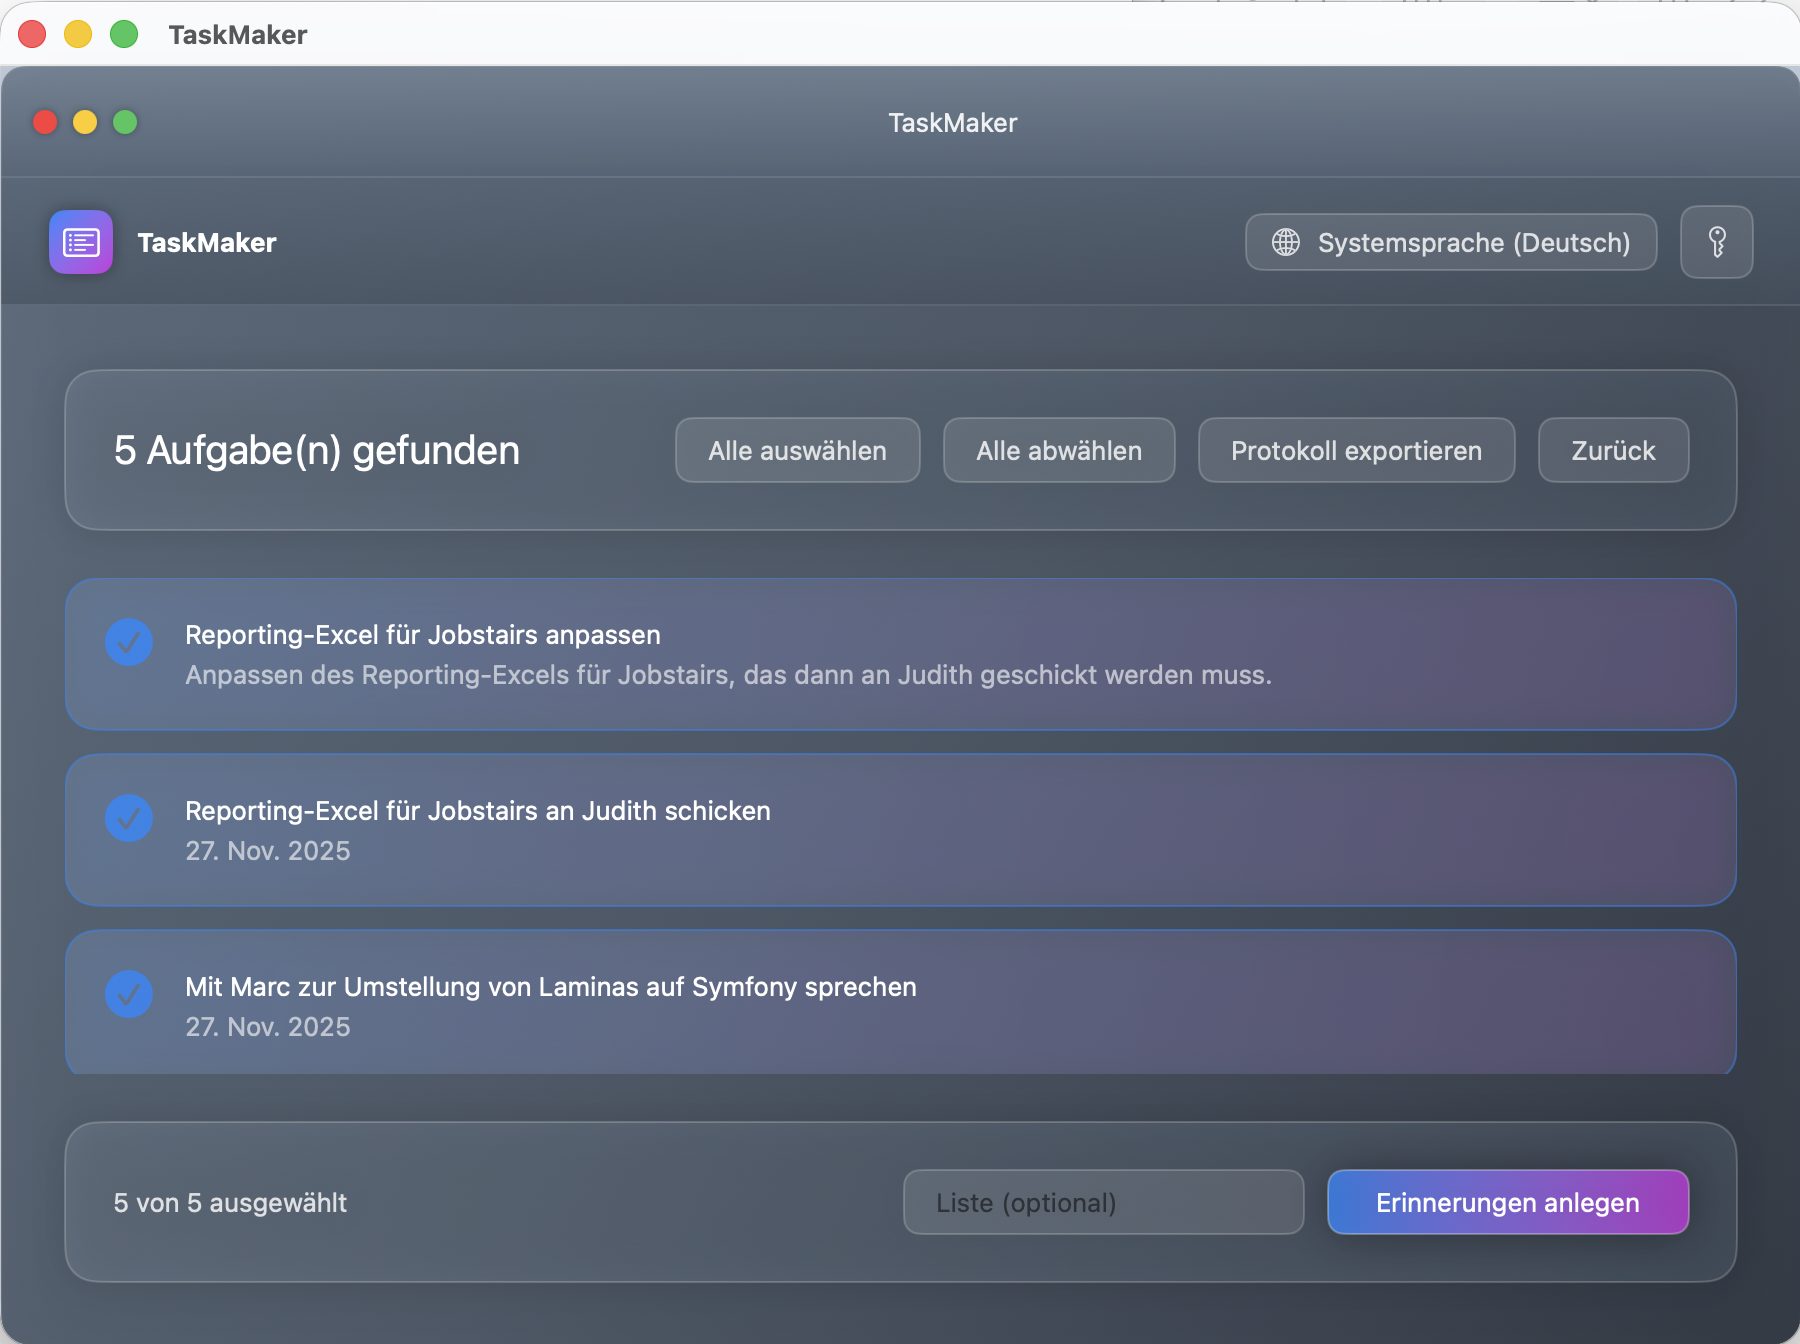
Task: Click the 'TaskMaker' heading next to the logo
Action: pyautogui.click(x=206, y=241)
